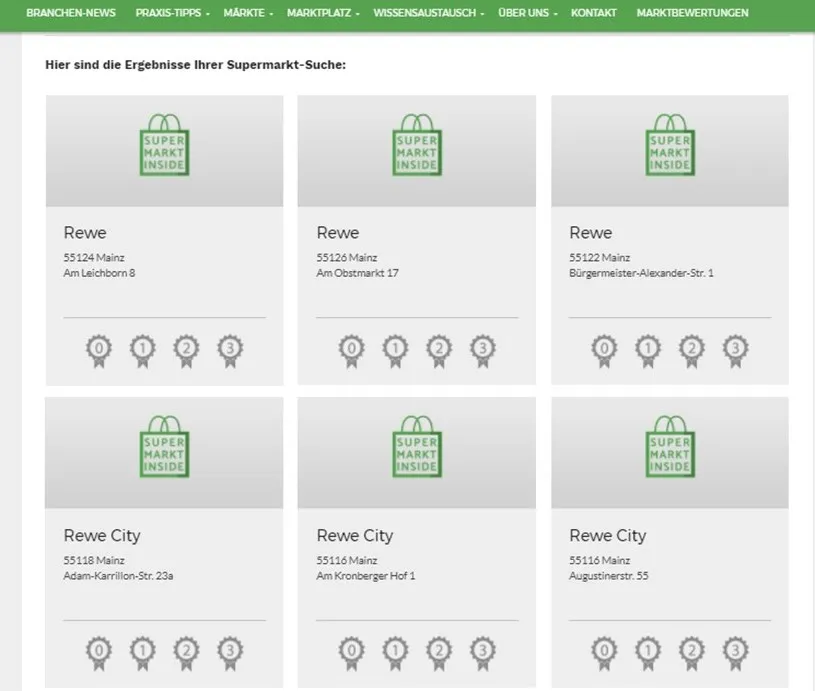Image resolution: width=815 pixels, height=691 pixels.
Task: Open the Rewe title at 55122 Mainz
Action: pyautogui.click(x=590, y=233)
